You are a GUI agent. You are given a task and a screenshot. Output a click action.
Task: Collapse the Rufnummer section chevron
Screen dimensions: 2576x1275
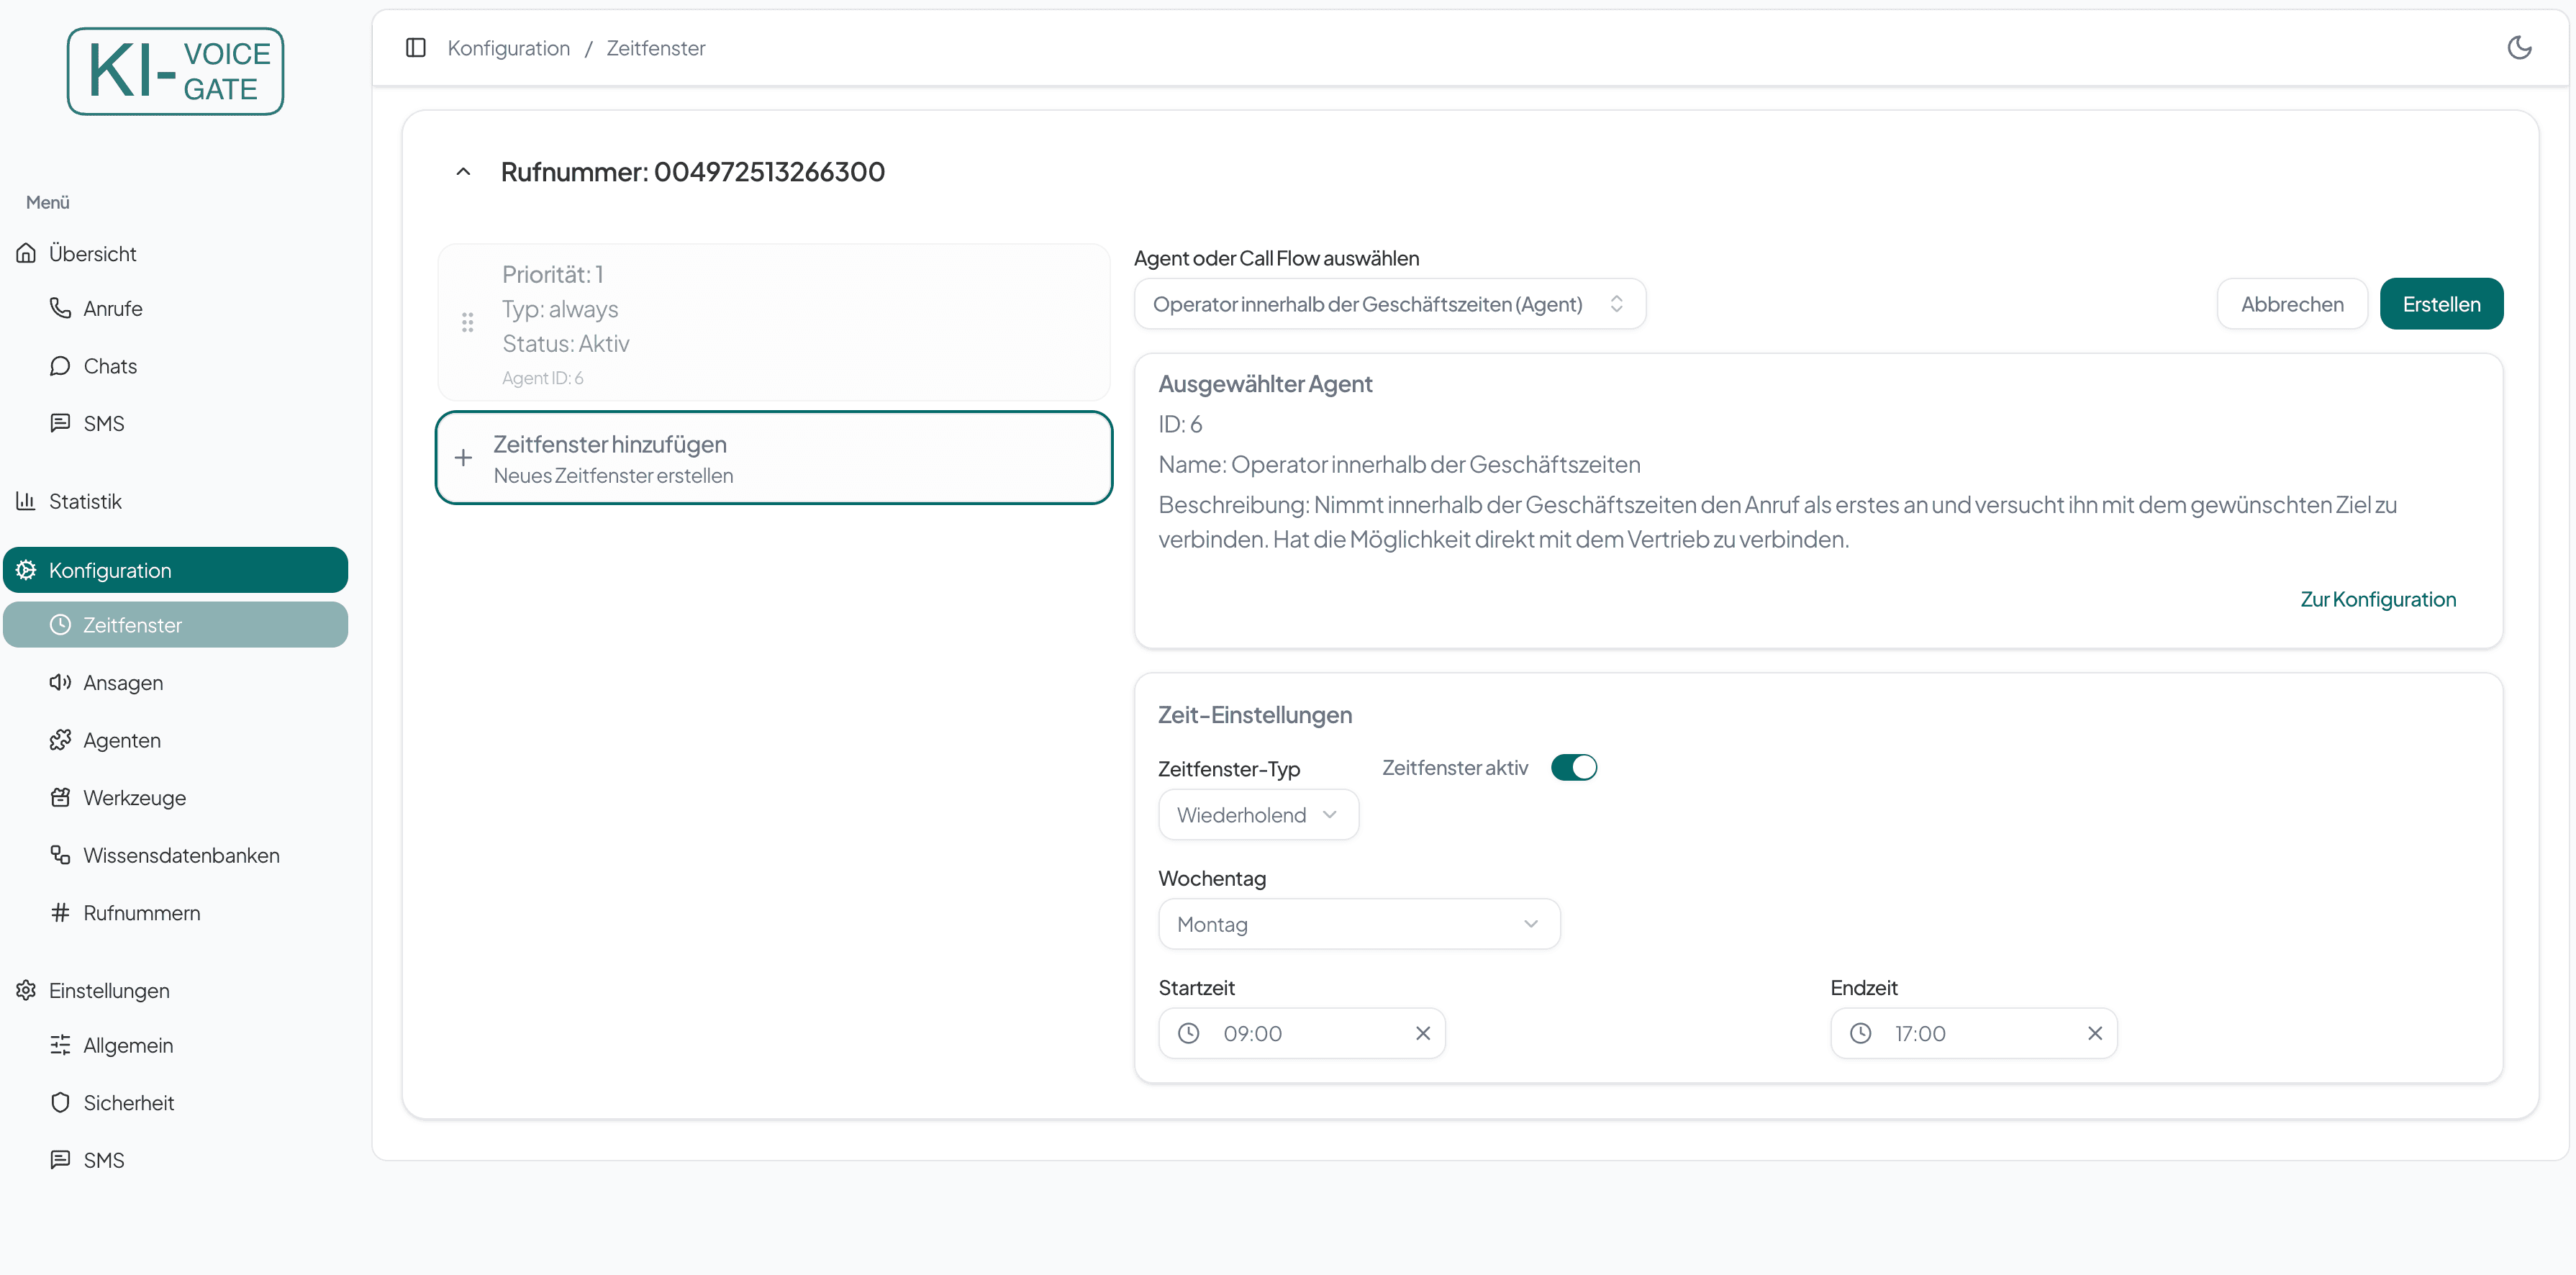463,172
